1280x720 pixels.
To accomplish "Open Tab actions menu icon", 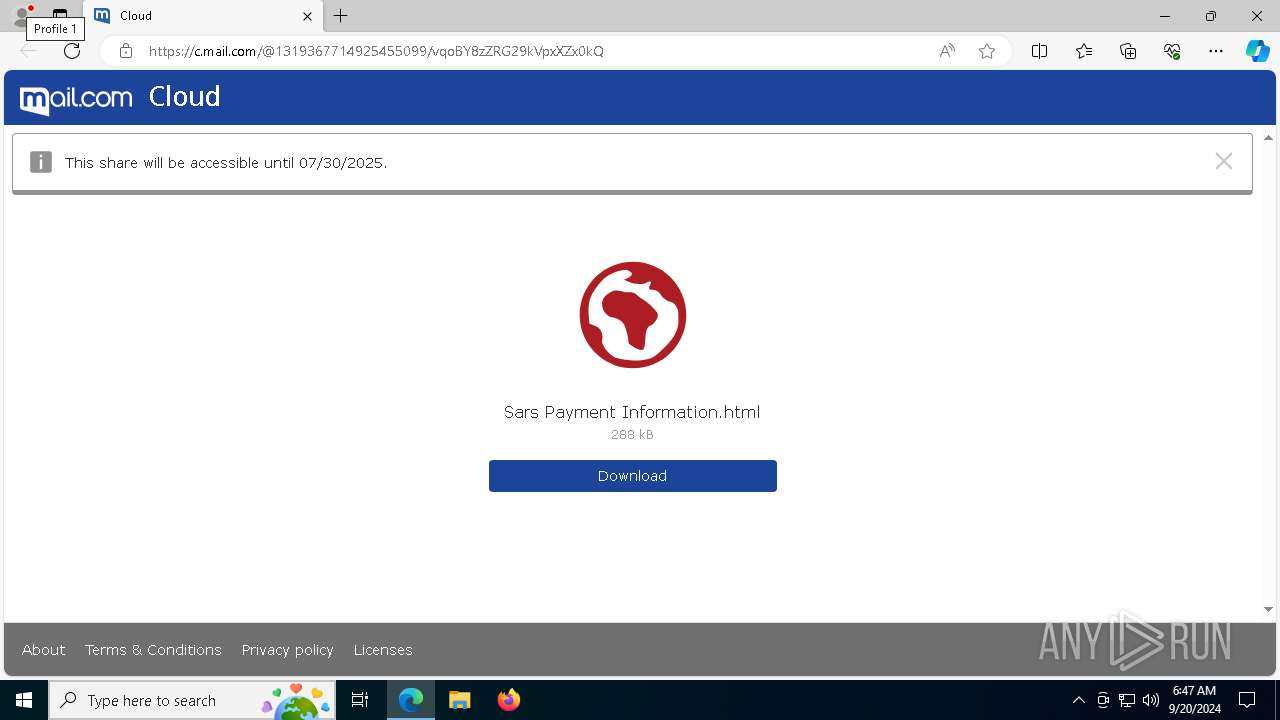I will (60, 16).
